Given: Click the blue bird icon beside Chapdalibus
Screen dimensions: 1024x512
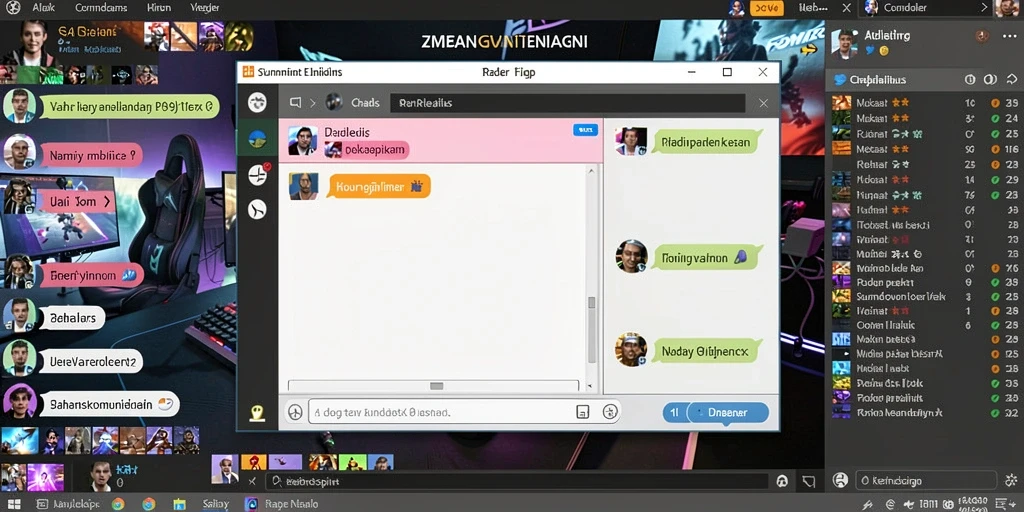Looking at the screenshot, I should point(840,80).
